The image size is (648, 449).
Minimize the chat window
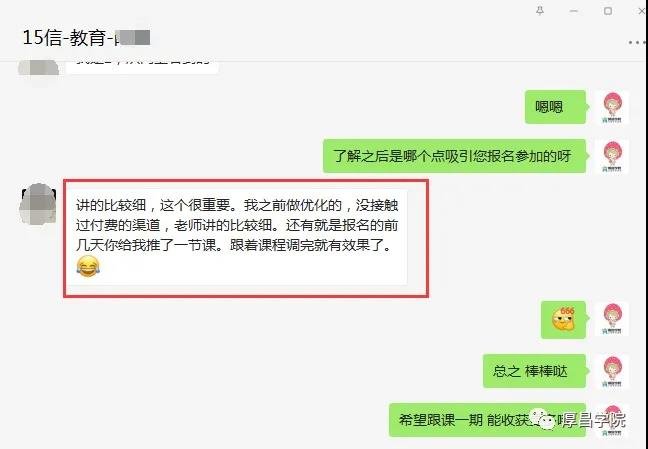pyautogui.click(x=574, y=11)
